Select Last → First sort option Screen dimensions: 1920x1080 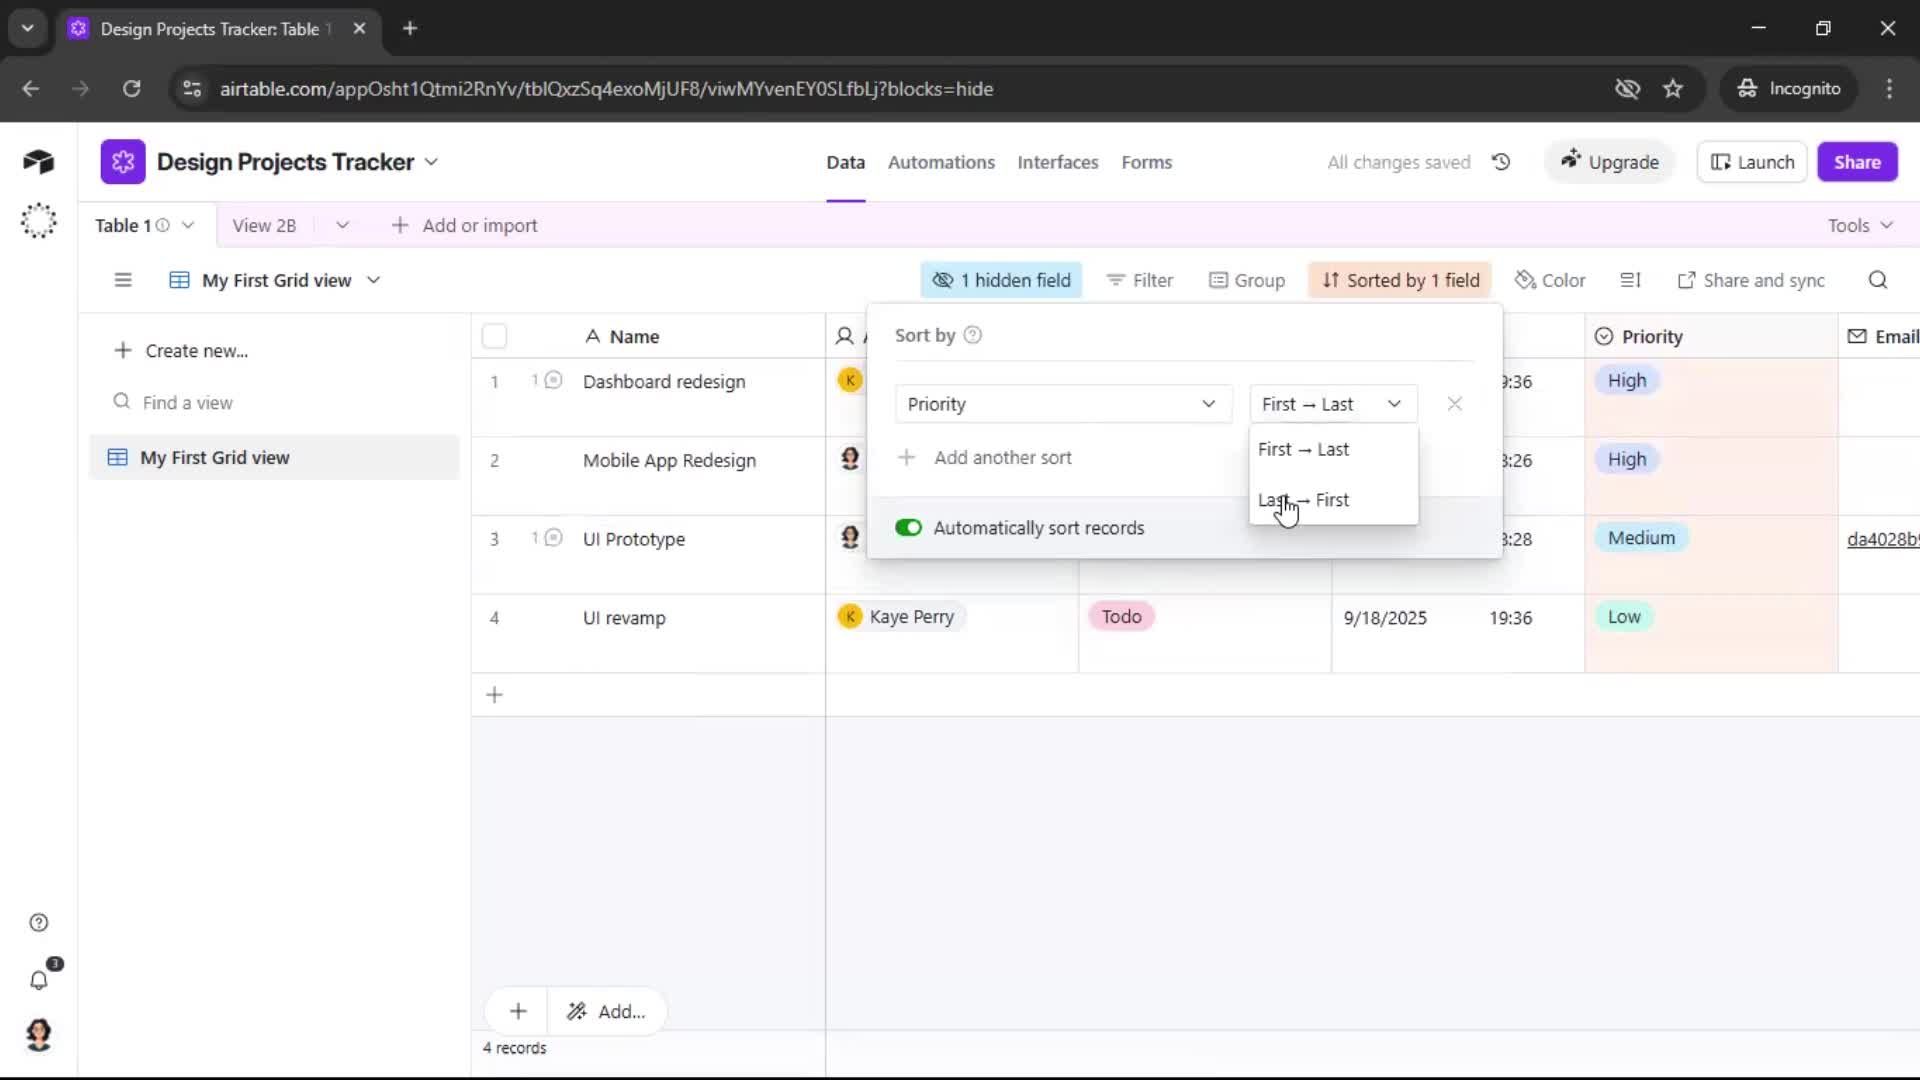pyautogui.click(x=1333, y=500)
